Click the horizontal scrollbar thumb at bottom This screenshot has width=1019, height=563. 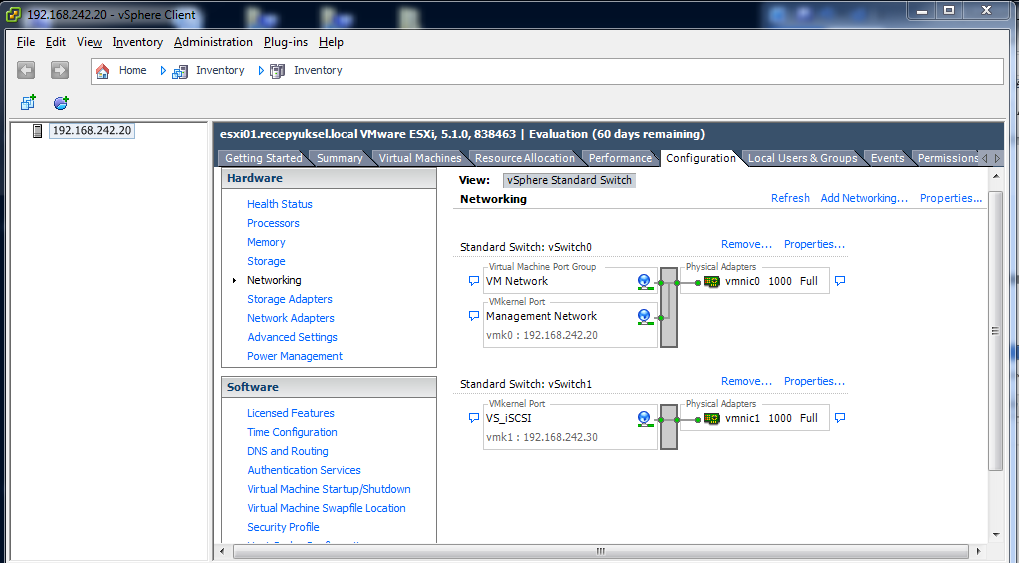(600, 551)
